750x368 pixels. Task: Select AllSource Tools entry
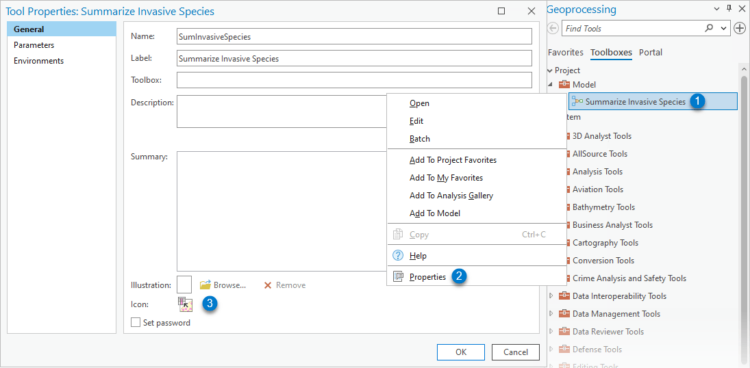pos(600,154)
